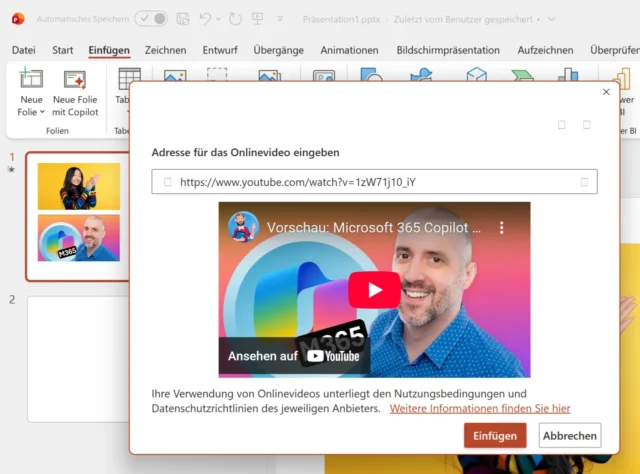The height and width of the screenshot is (474, 640).
Task: Insert a table via Tabelle icon
Action: point(129,78)
